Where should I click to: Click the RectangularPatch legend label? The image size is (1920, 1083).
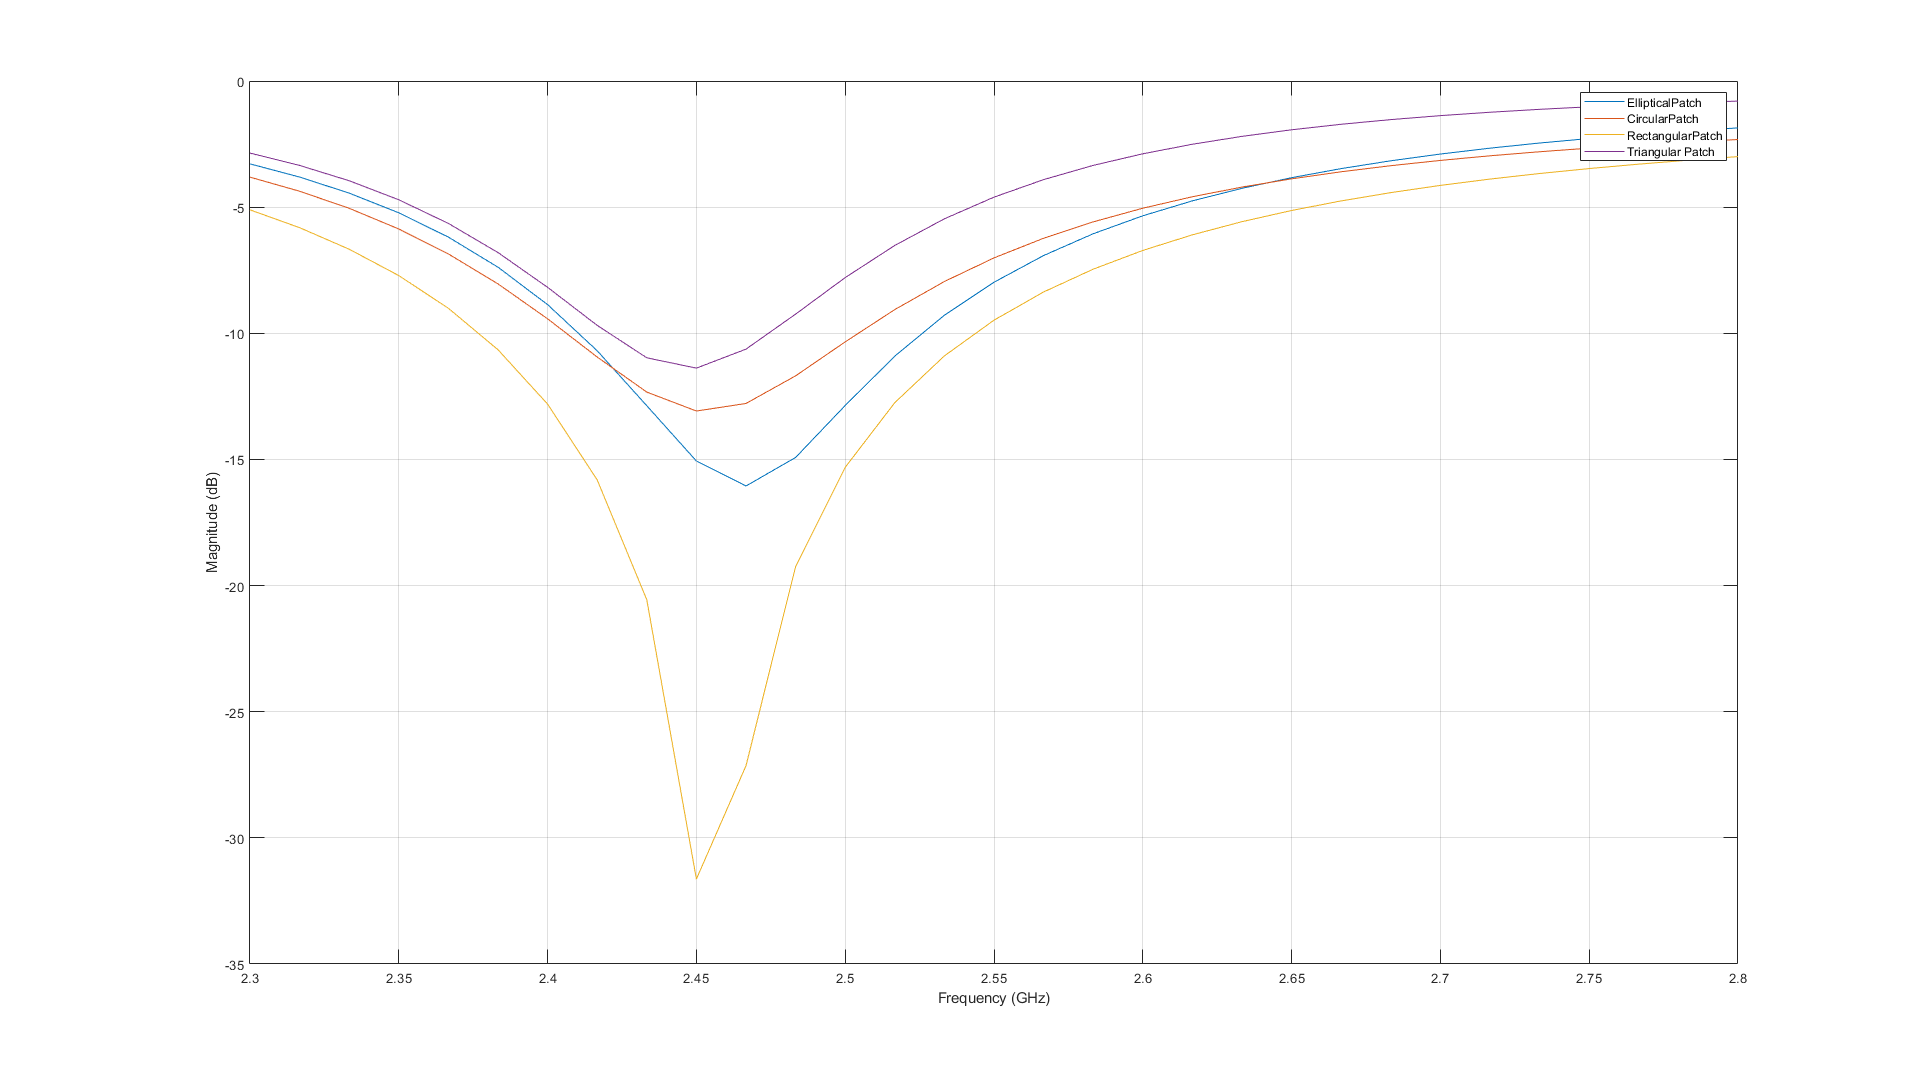click(1674, 136)
